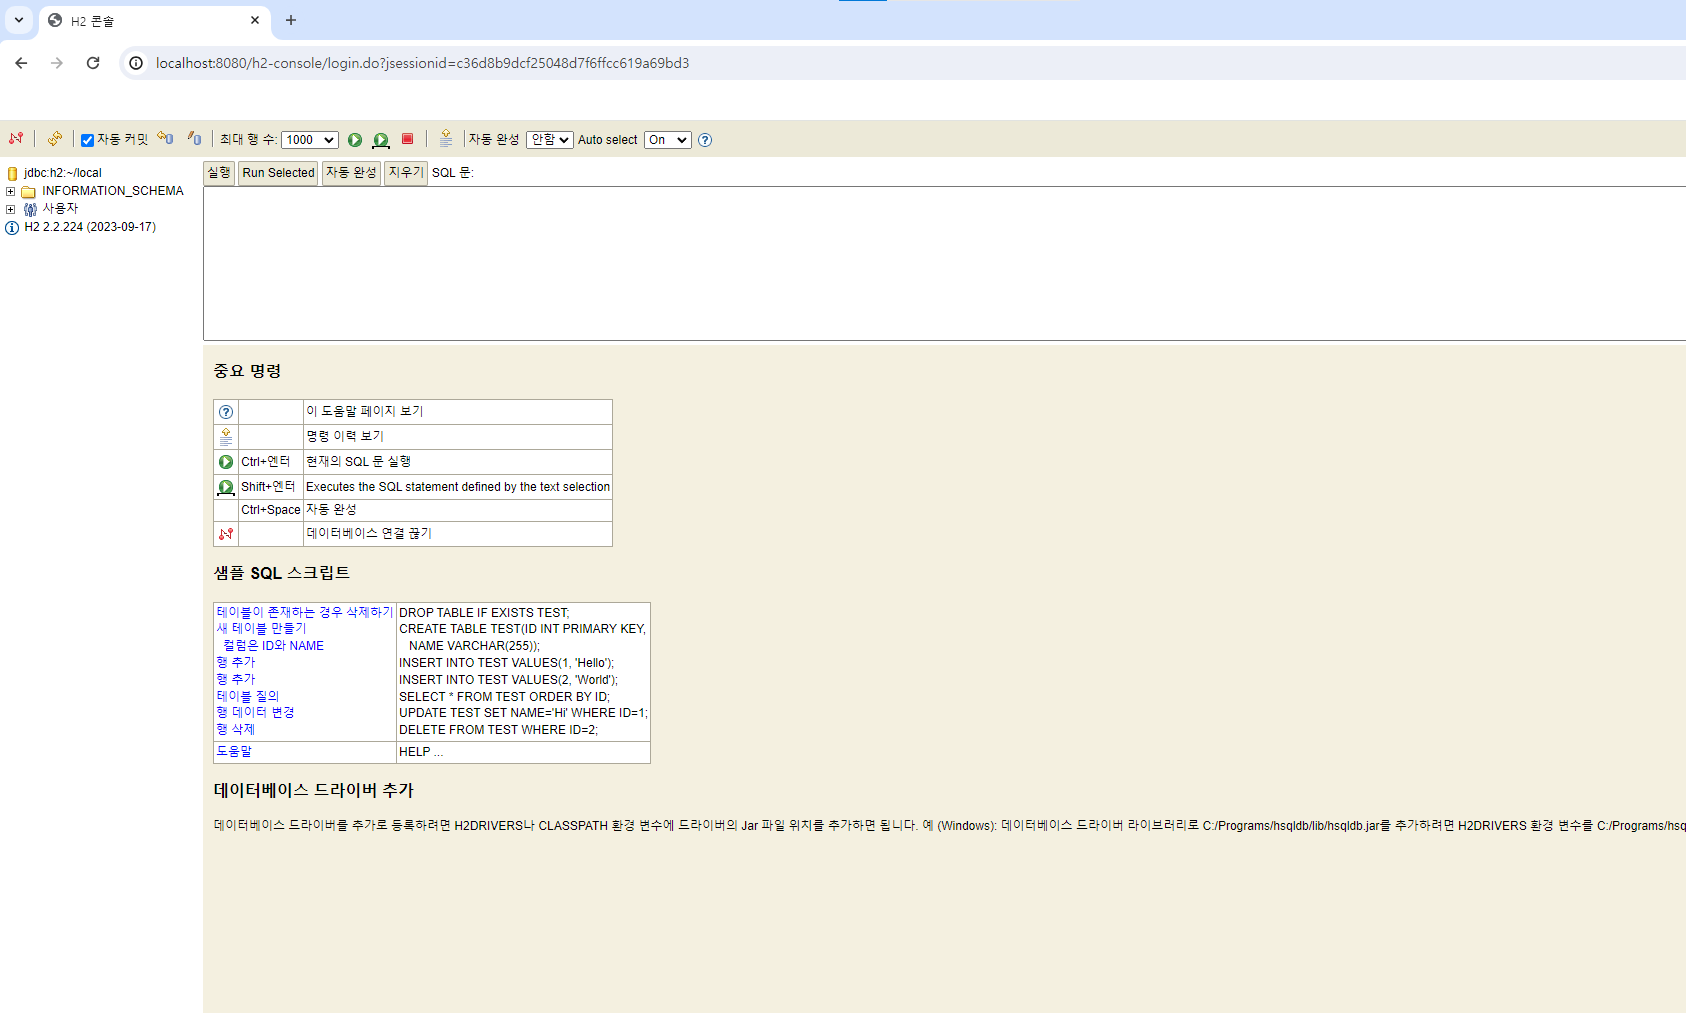1686x1013 pixels.
Task: Click the Run Selected button
Action: [x=278, y=173]
